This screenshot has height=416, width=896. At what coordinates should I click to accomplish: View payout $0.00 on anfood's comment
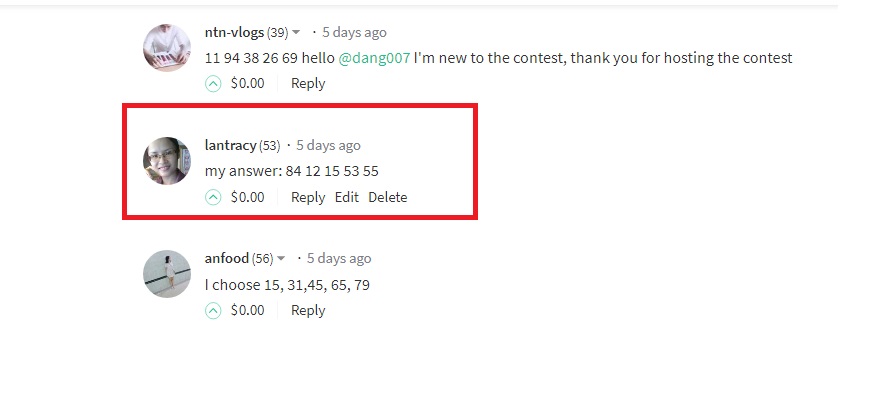[247, 310]
